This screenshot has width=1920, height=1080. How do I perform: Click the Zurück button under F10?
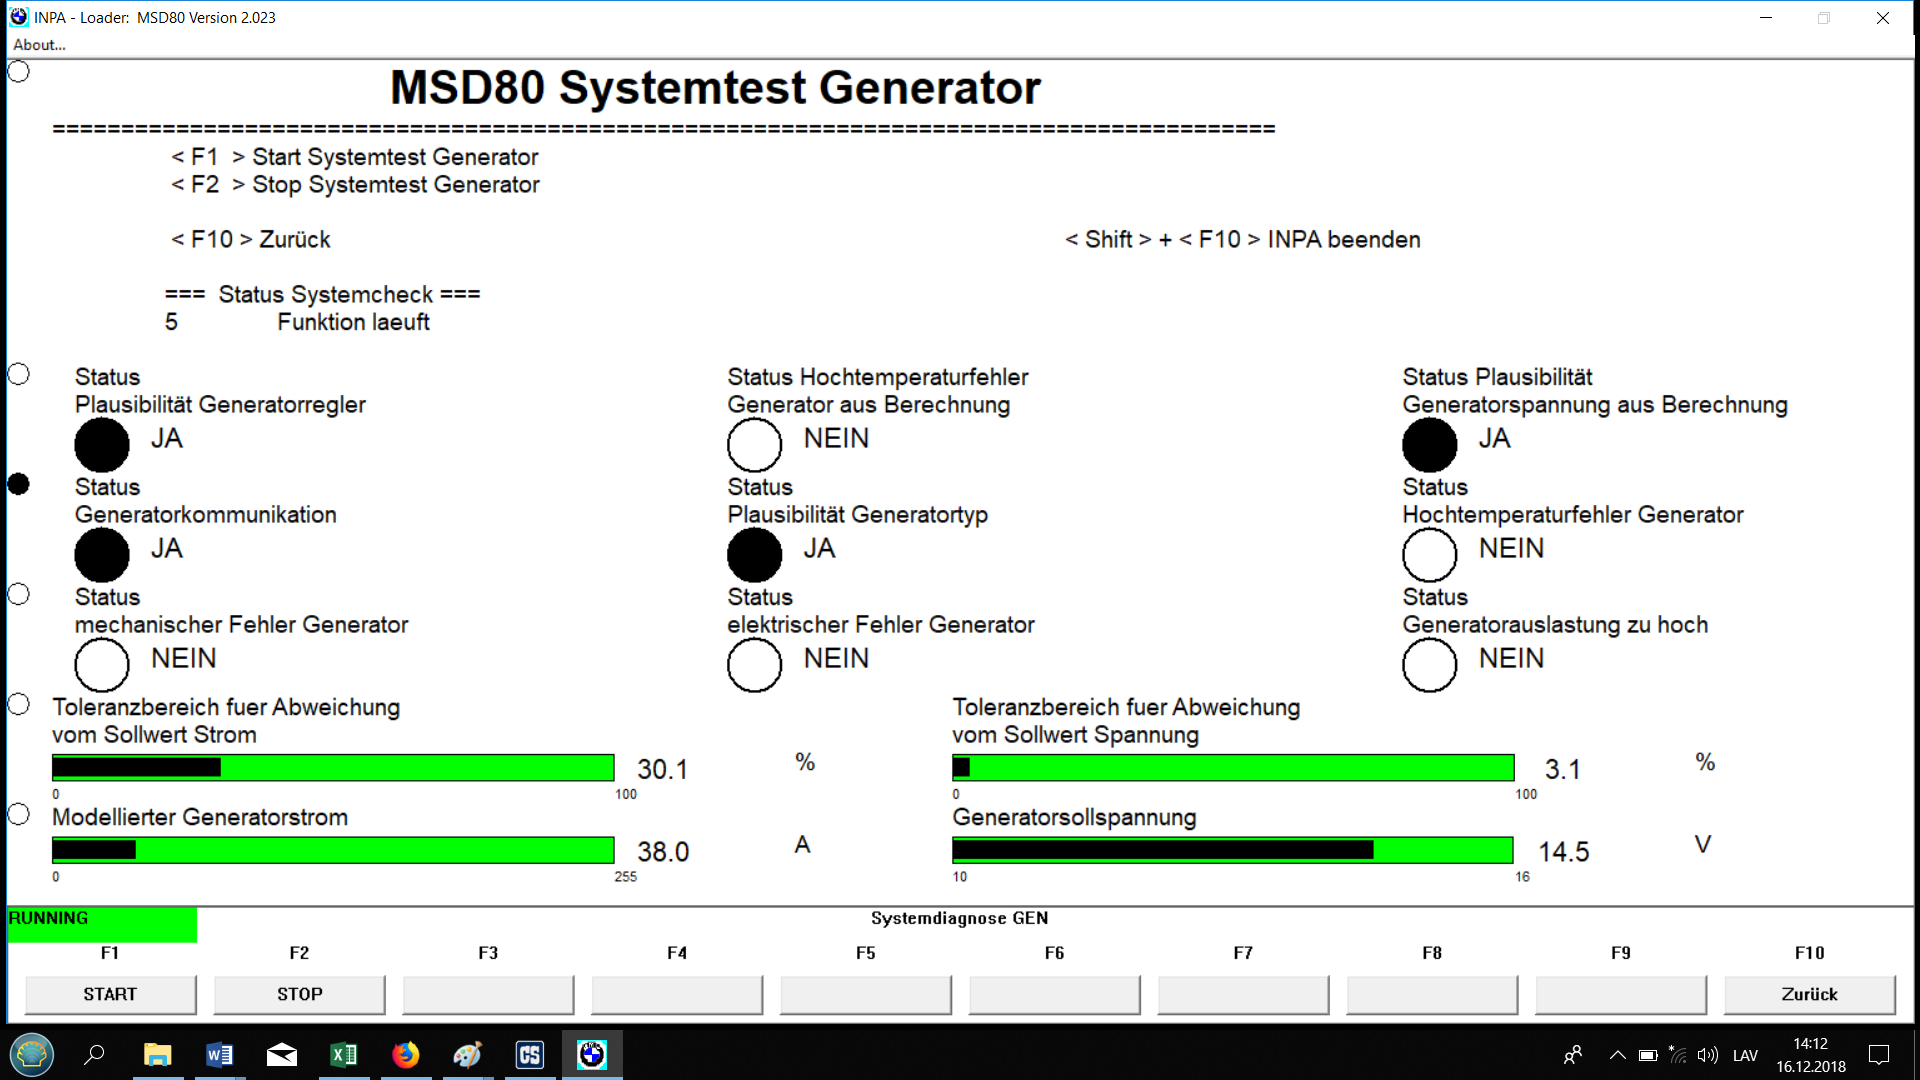[1808, 994]
